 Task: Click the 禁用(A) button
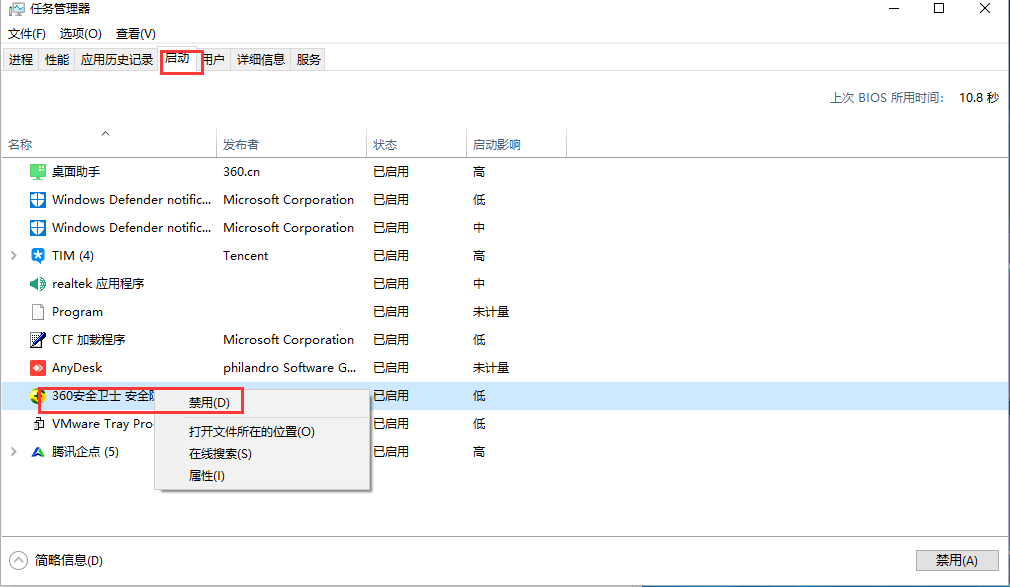point(955,560)
